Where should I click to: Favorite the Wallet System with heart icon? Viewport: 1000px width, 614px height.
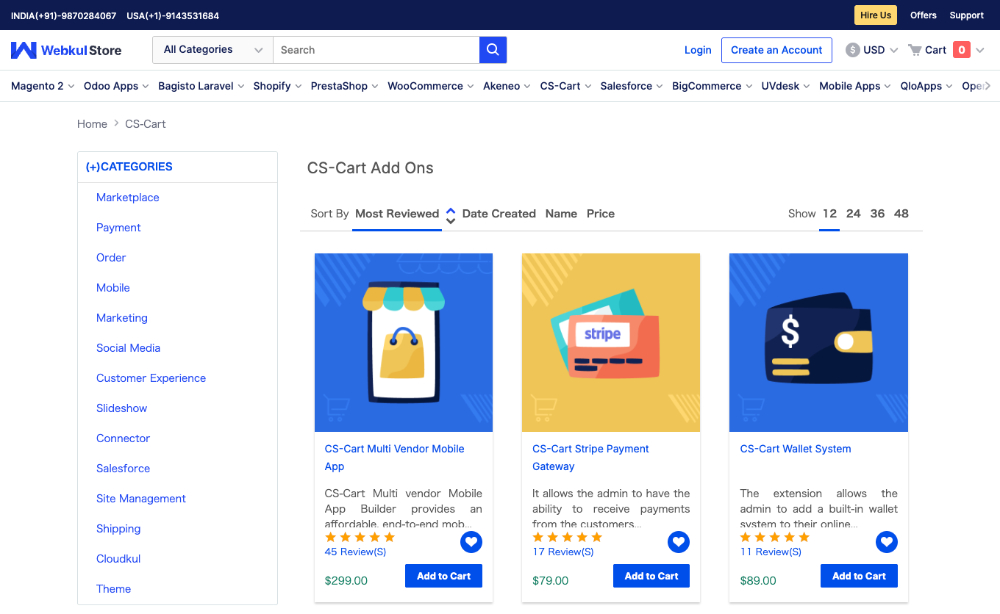pos(886,542)
